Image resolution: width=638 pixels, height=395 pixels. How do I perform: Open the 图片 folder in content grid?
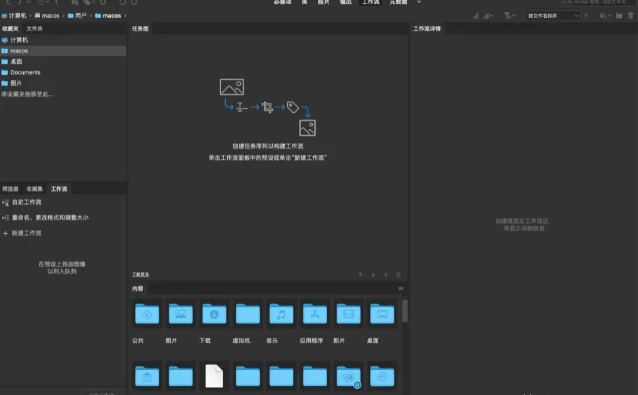point(180,314)
